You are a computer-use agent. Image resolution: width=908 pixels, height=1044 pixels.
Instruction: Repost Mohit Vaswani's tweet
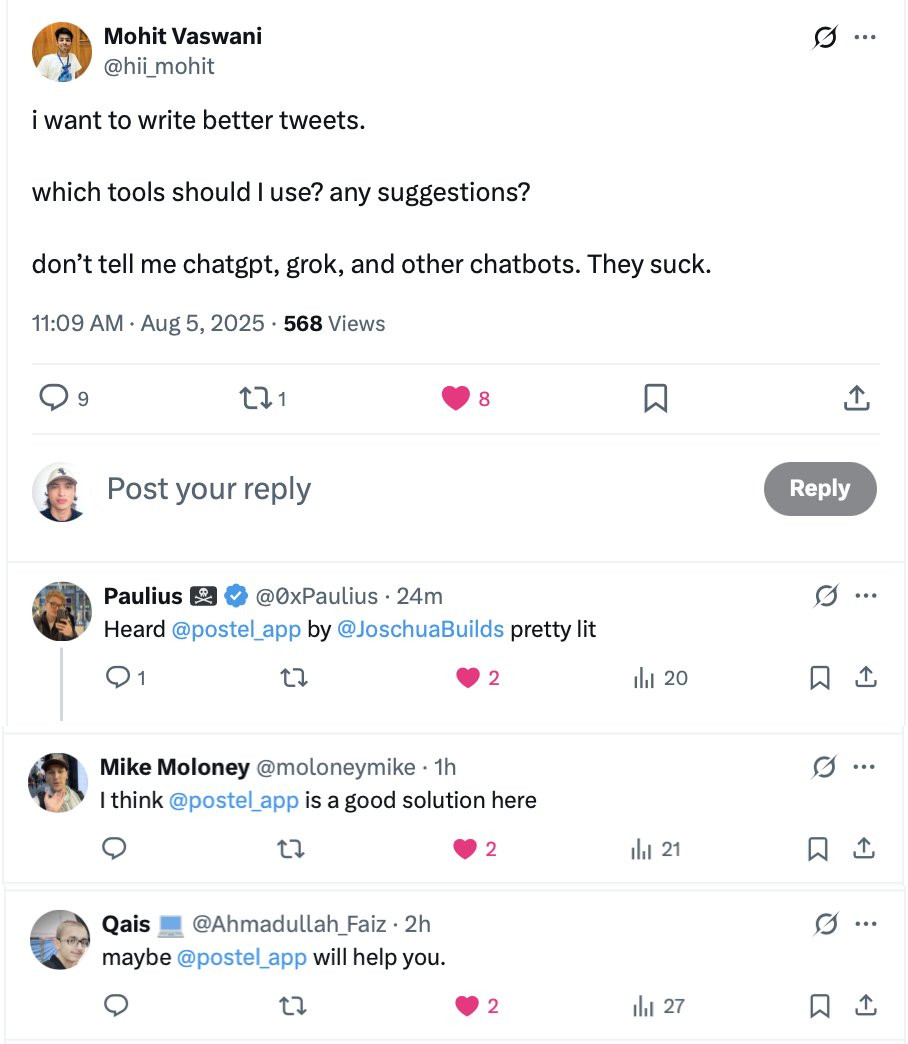pos(256,398)
